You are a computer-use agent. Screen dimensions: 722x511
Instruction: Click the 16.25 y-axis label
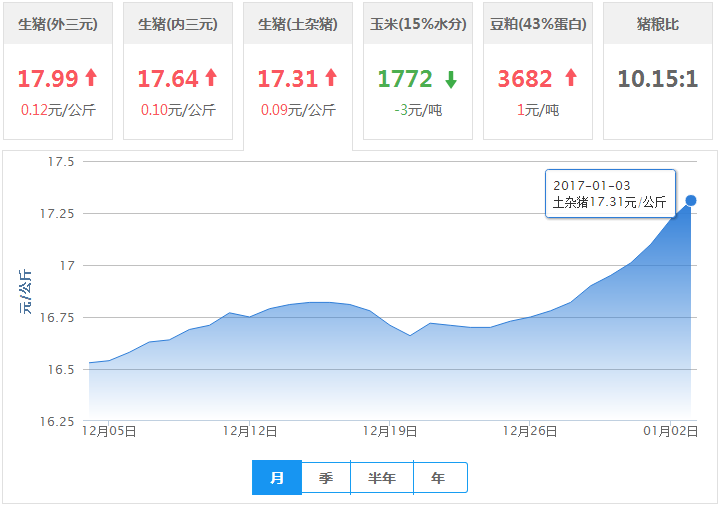[x=57, y=422]
